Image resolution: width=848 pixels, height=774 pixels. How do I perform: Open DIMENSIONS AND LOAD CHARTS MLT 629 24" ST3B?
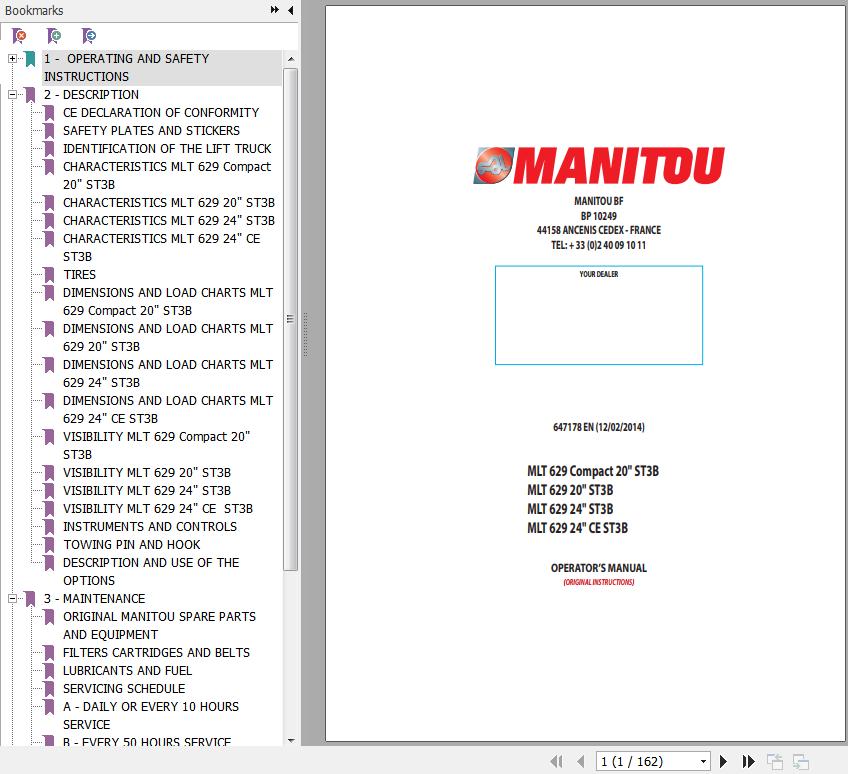tap(168, 373)
